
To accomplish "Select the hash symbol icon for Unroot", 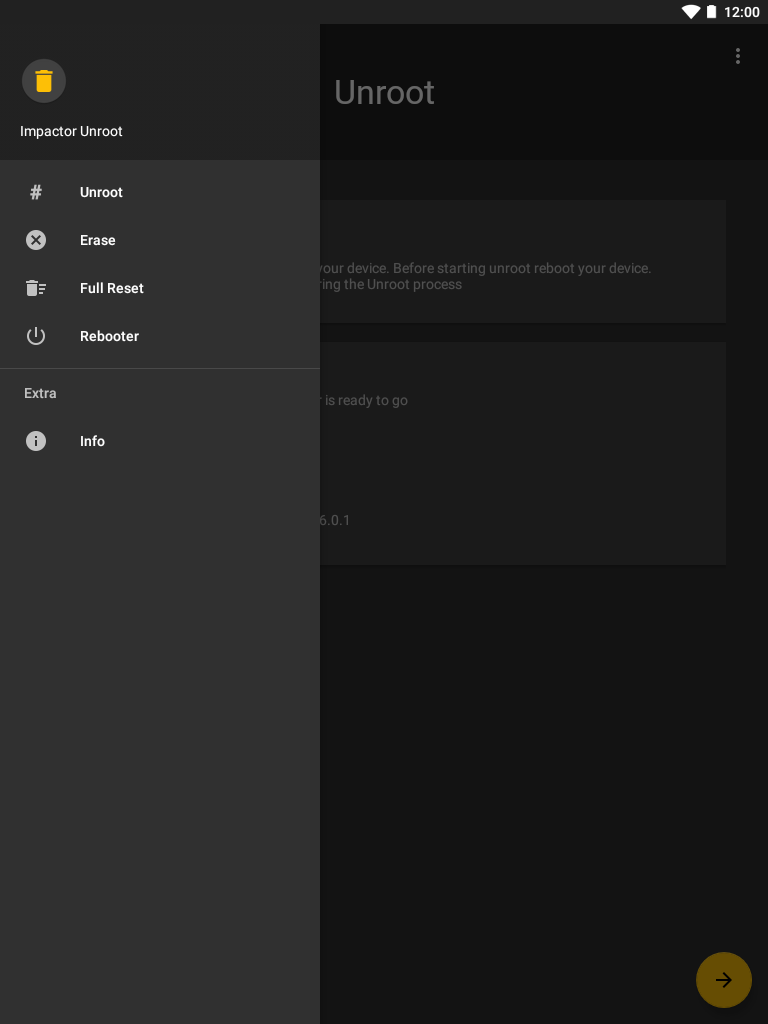I will pos(36,192).
